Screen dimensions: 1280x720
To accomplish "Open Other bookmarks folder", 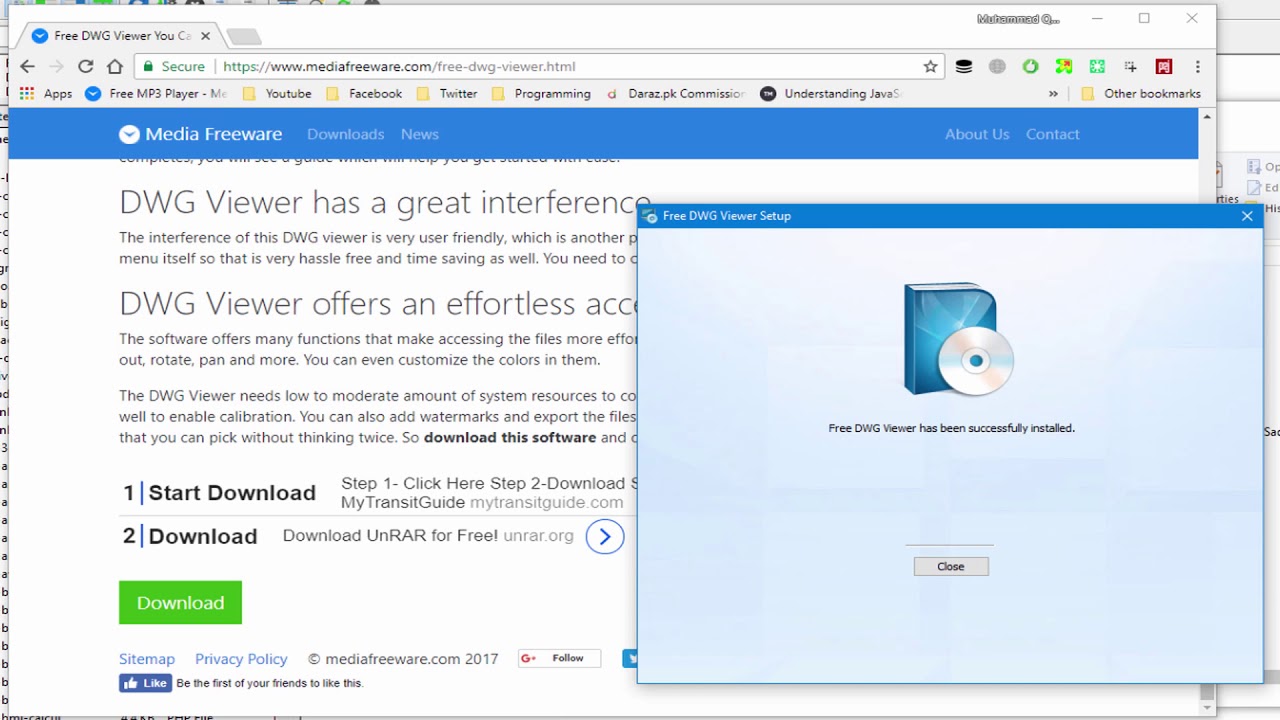I will (1141, 93).
